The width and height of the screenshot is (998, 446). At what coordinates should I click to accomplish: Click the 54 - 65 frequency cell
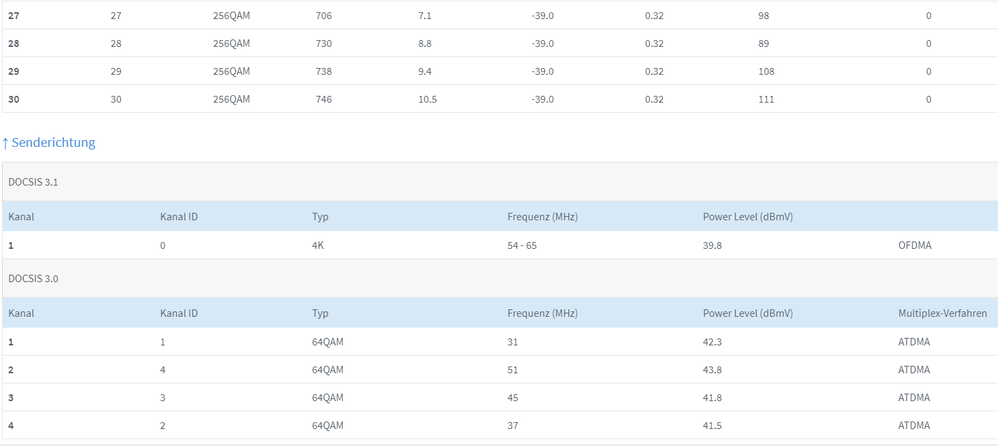(x=522, y=245)
